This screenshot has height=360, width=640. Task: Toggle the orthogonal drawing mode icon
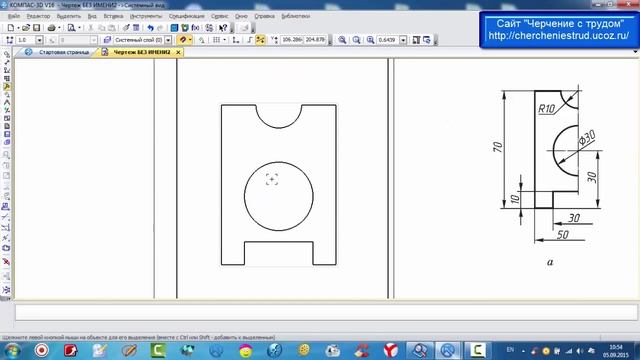pyautogui.click(x=249, y=40)
